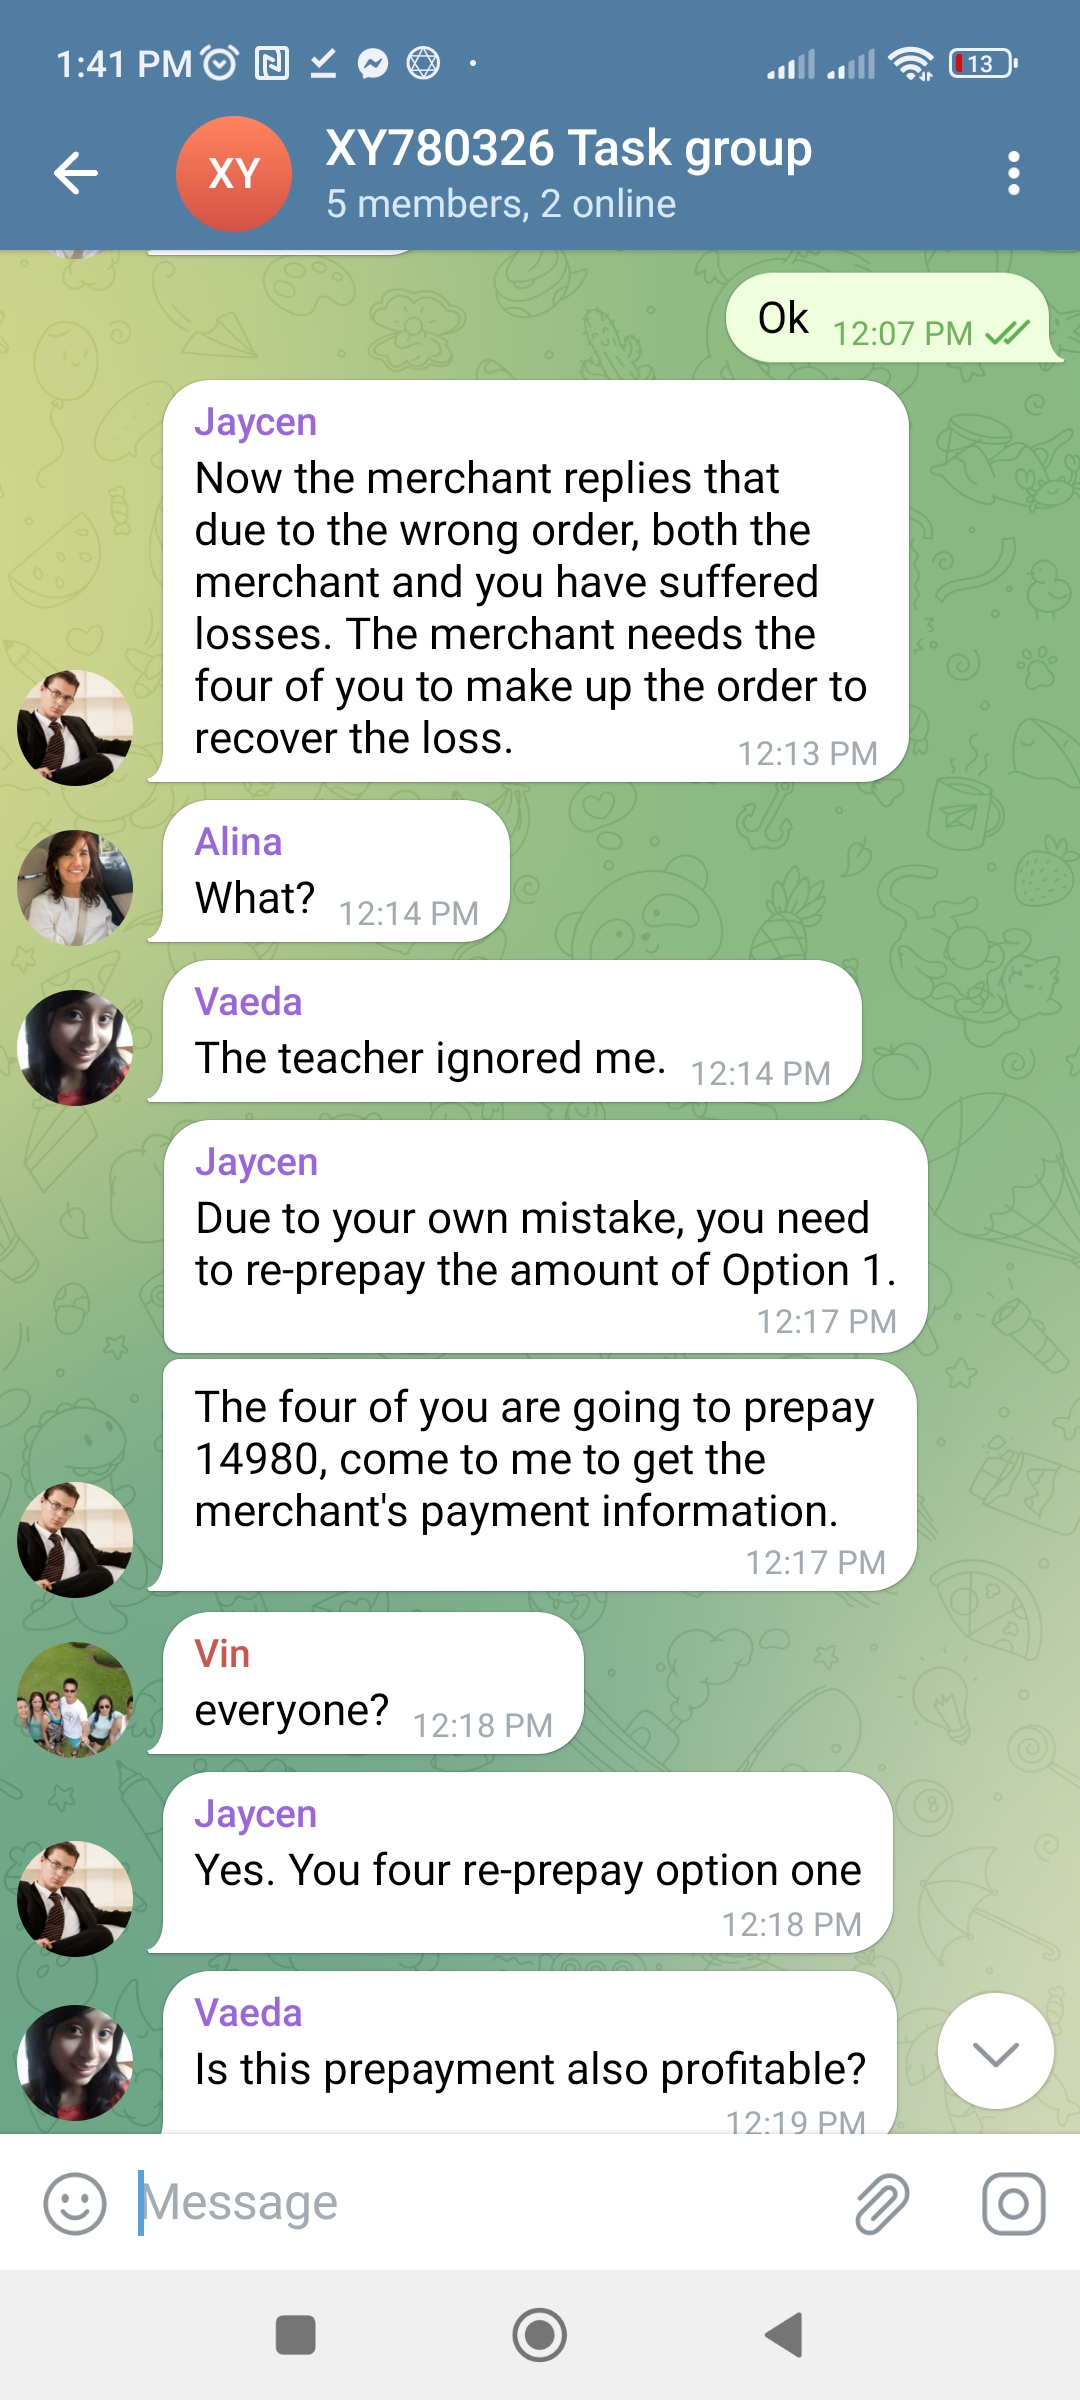Focus the Message text input field
Viewport: 1080px width, 2400px height.
[490, 2203]
